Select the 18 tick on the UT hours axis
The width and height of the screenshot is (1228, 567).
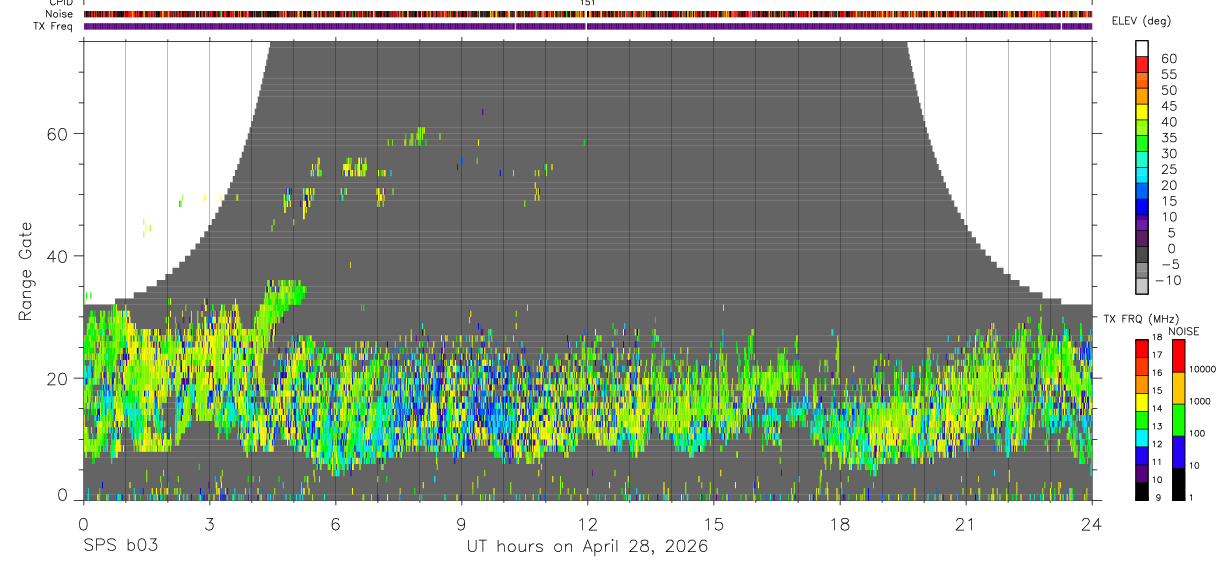[840, 524]
